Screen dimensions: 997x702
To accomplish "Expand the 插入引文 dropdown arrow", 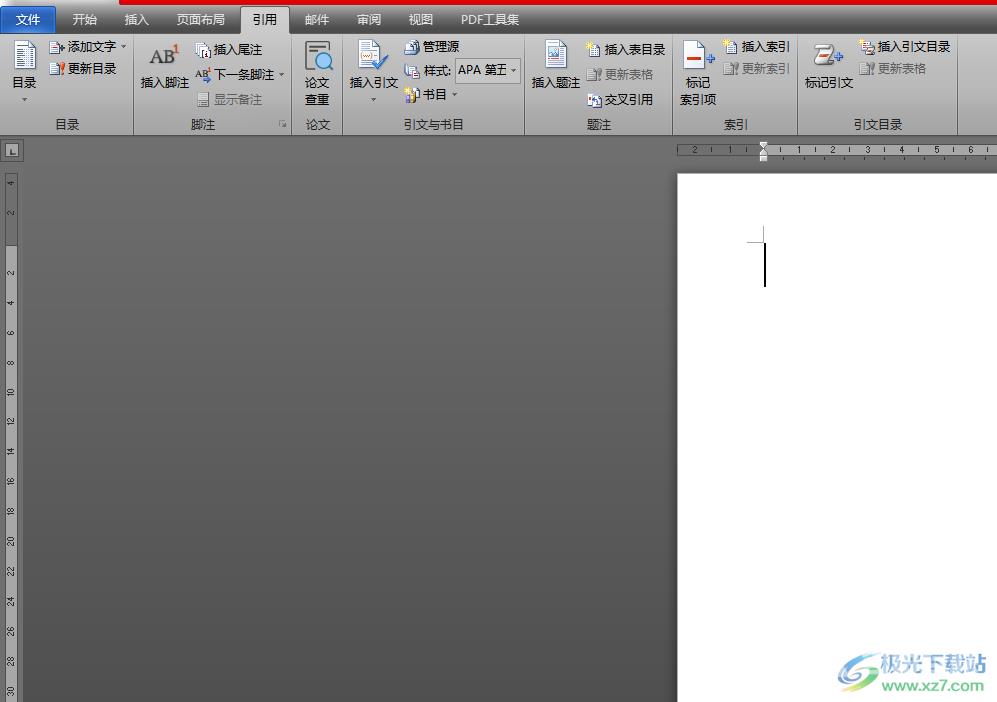I will pos(373,100).
